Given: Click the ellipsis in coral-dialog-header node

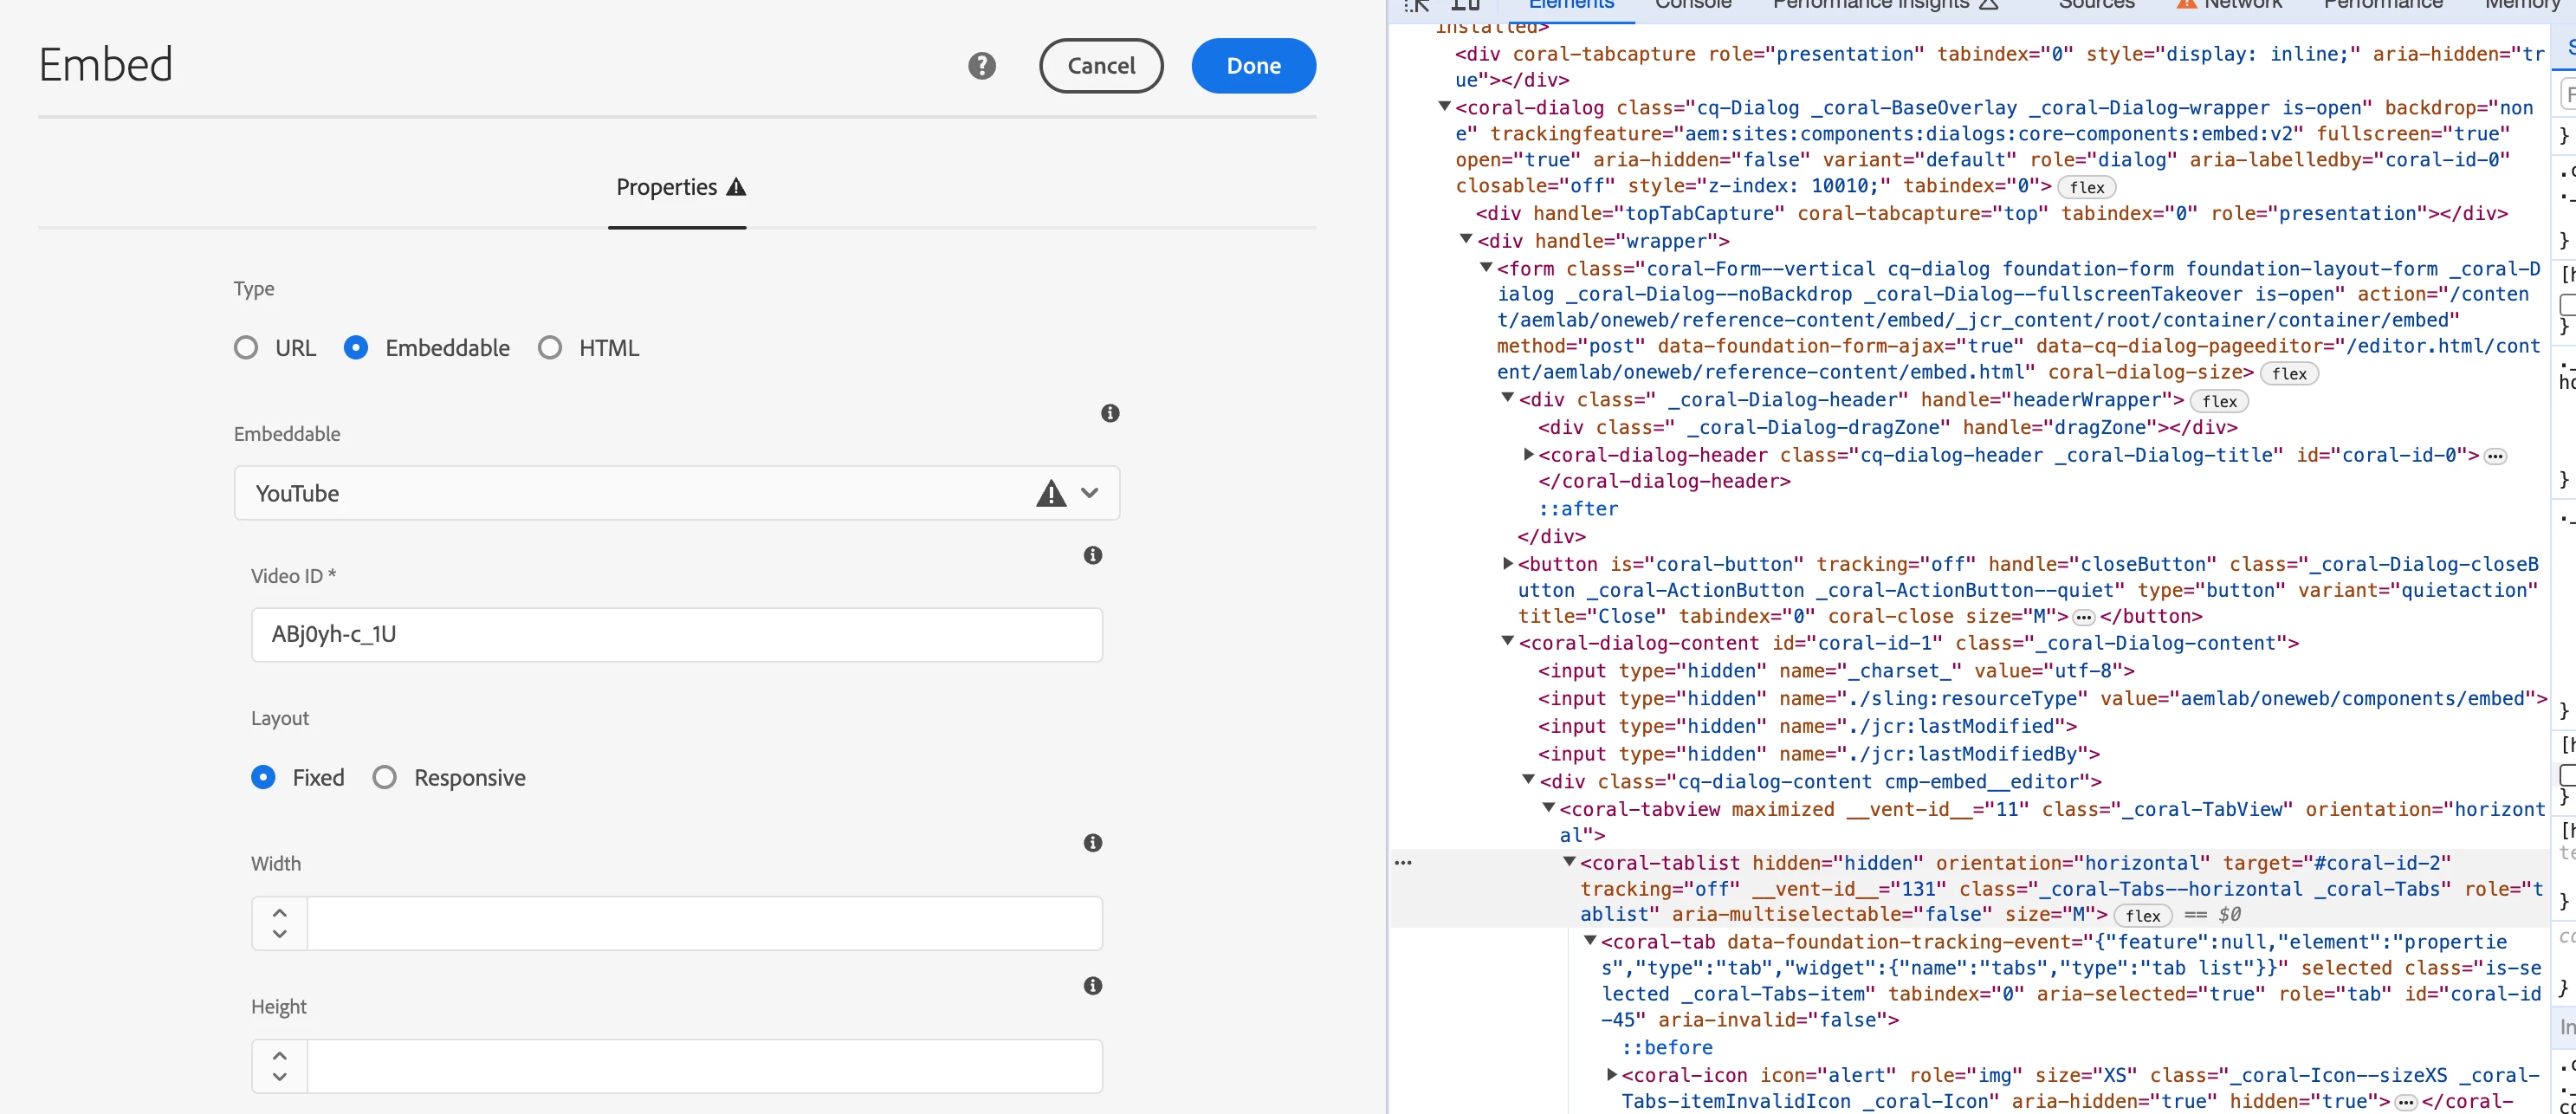Looking at the screenshot, I should [2495, 456].
